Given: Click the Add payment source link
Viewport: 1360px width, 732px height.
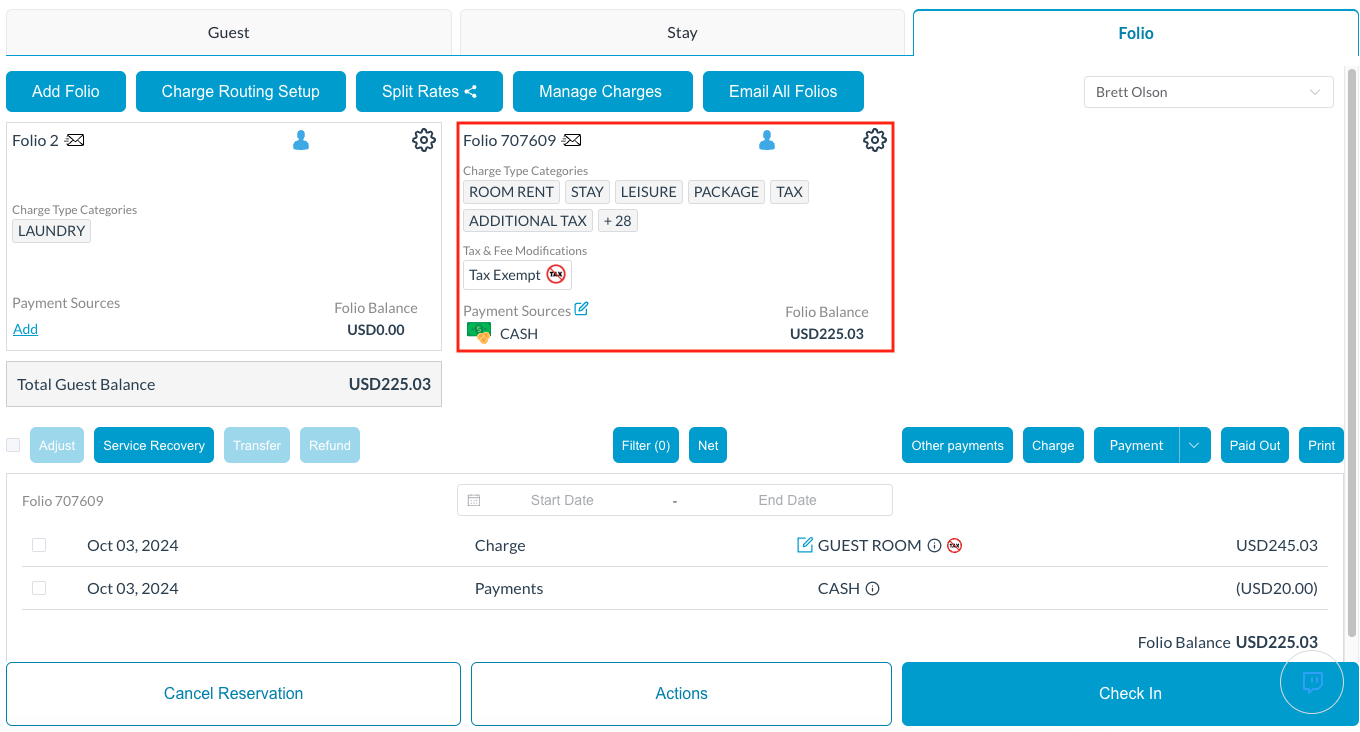Looking at the screenshot, I should pyautogui.click(x=25, y=329).
